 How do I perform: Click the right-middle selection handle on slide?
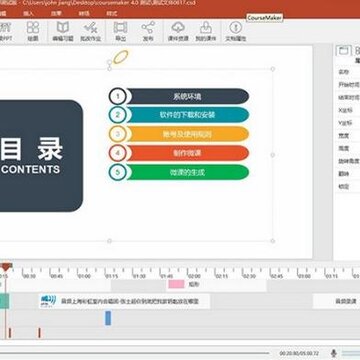[273, 155]
